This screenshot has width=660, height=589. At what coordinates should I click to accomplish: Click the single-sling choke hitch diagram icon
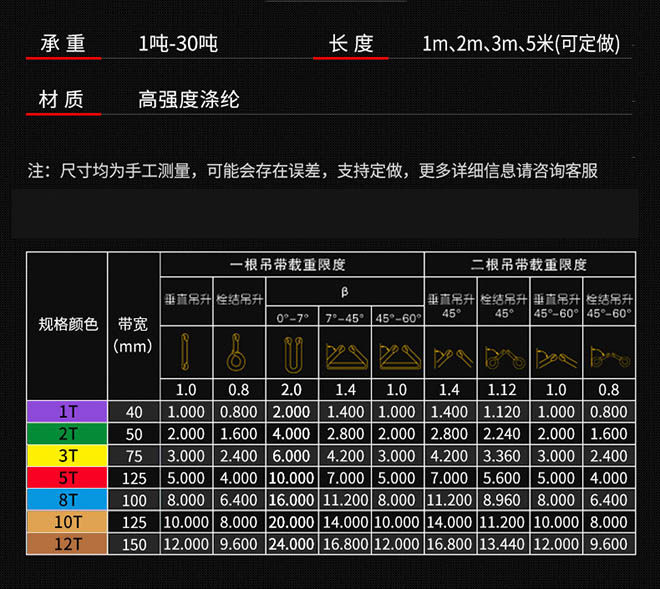239,352
